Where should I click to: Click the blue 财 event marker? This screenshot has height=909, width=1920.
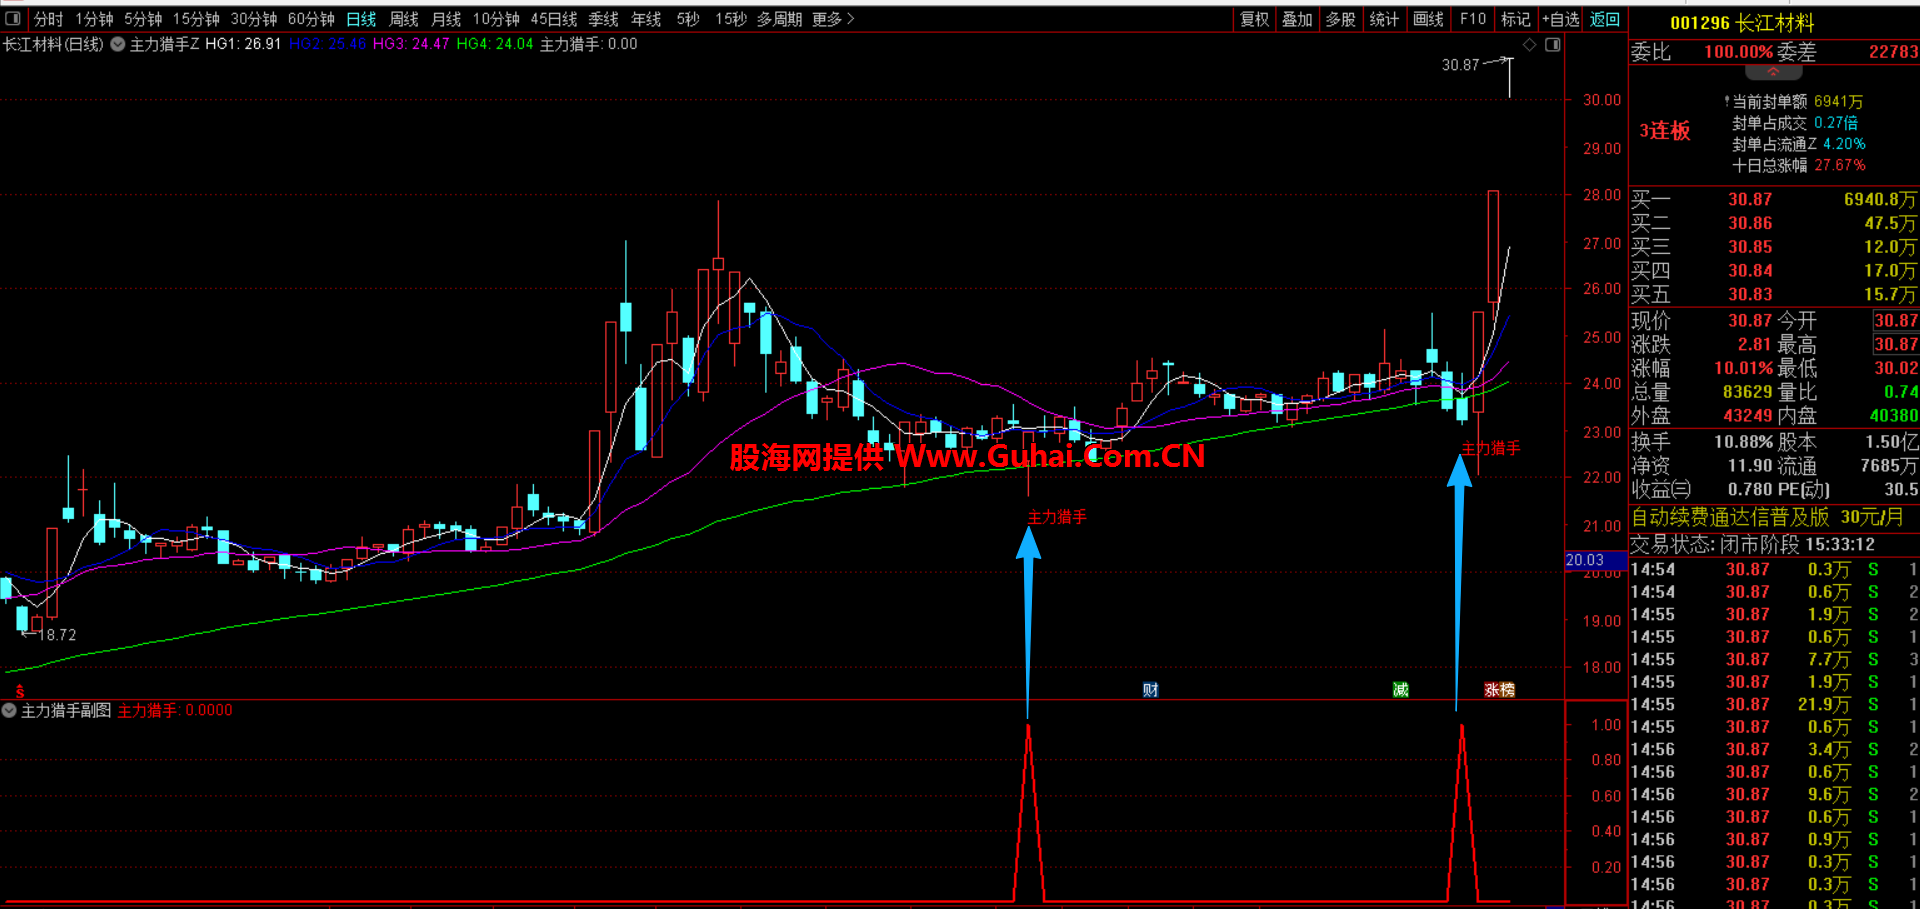(x=1150, y=690)
